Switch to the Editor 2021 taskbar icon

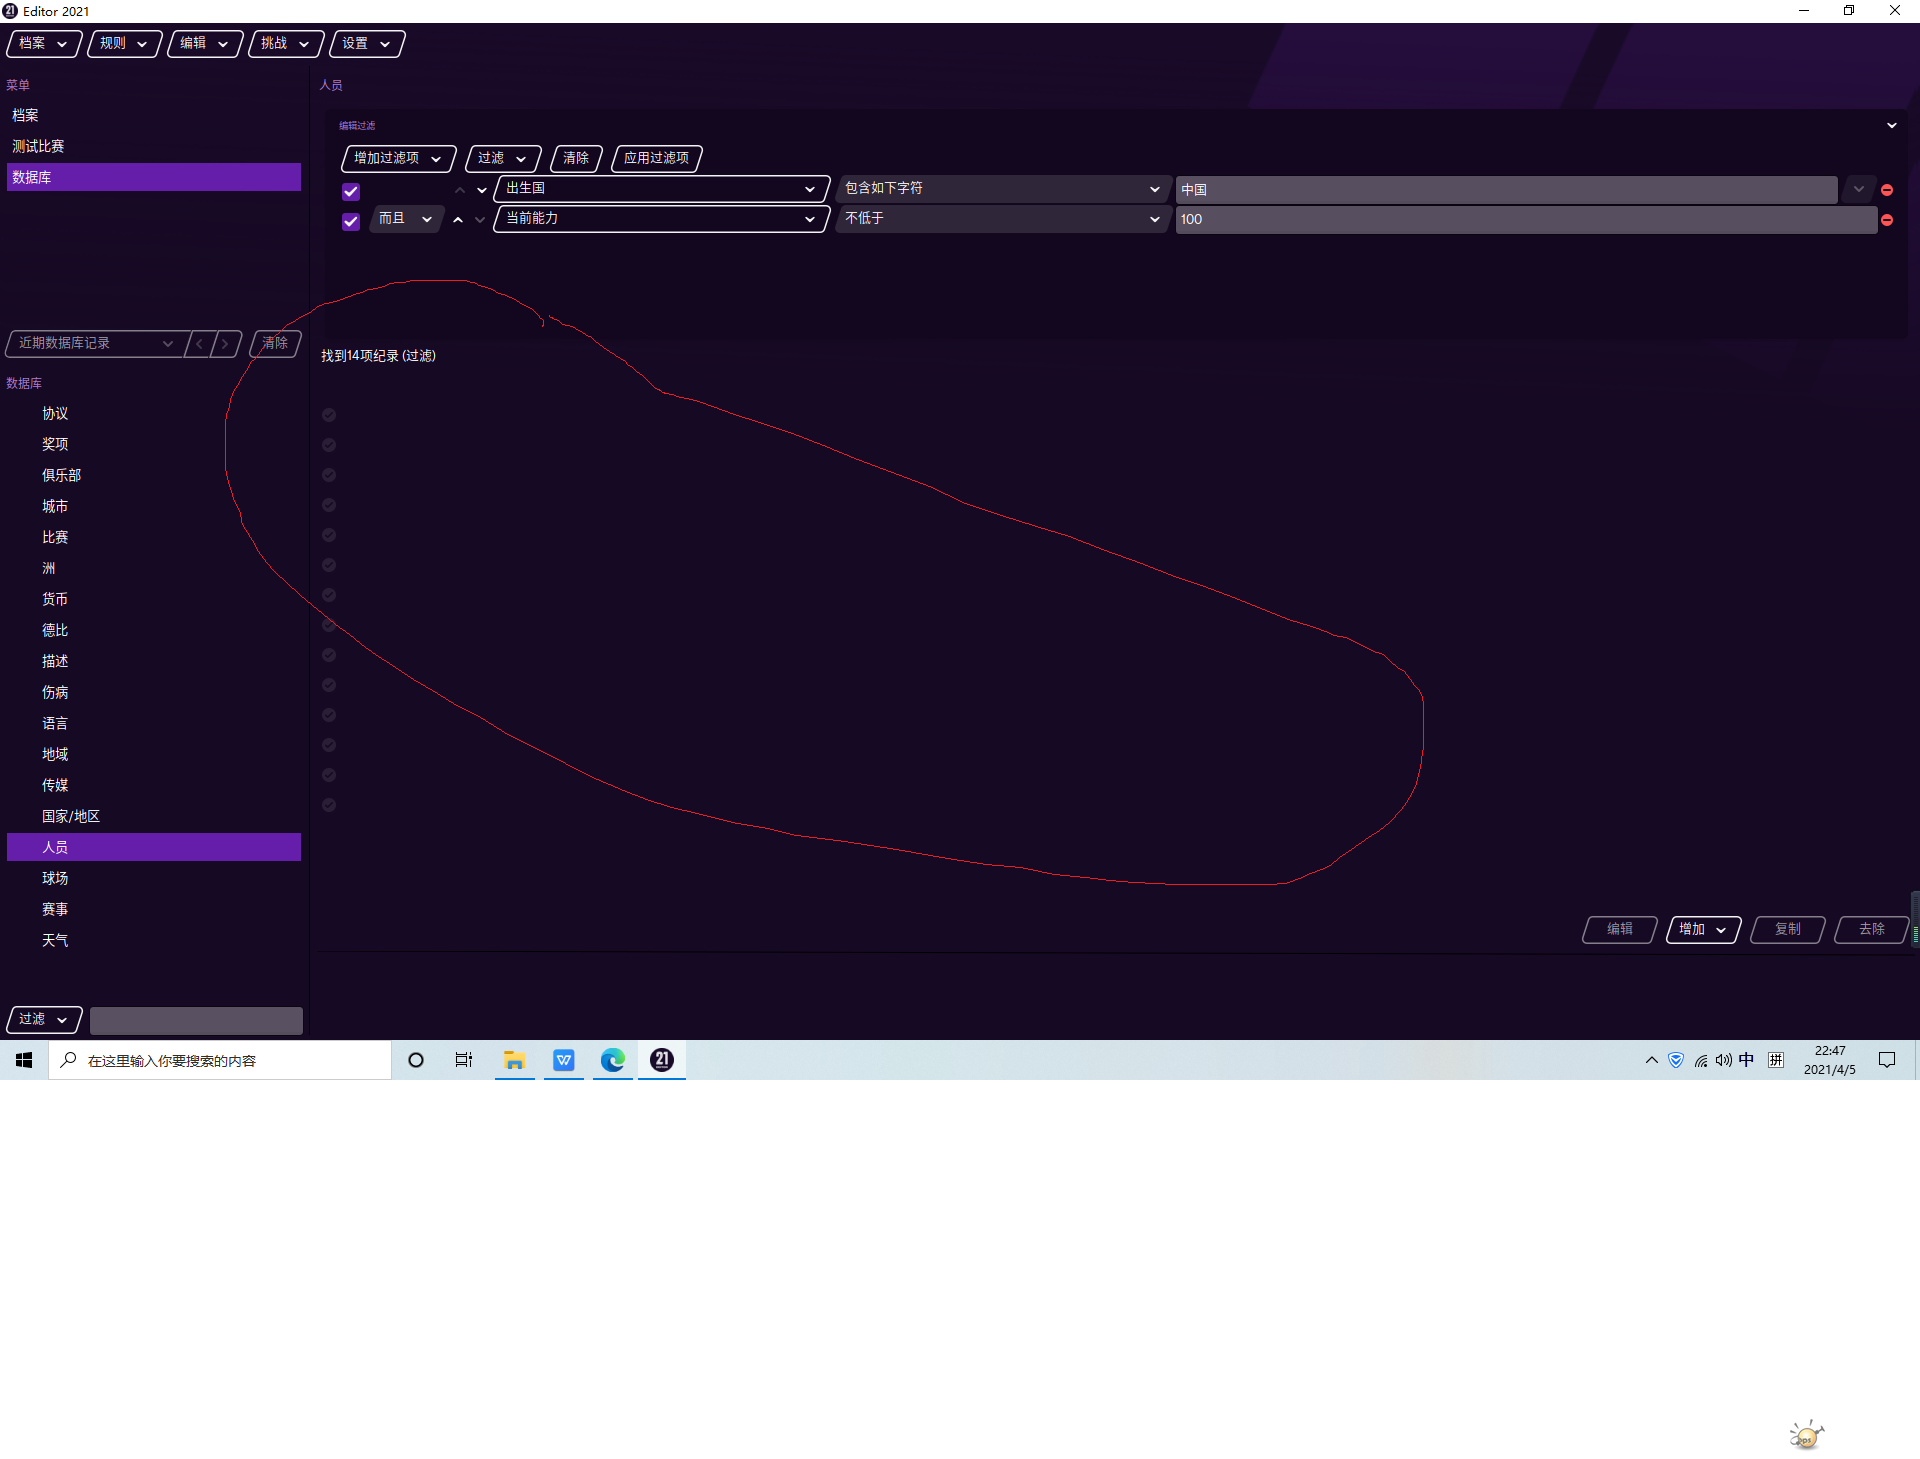(x=662, y=1060)
